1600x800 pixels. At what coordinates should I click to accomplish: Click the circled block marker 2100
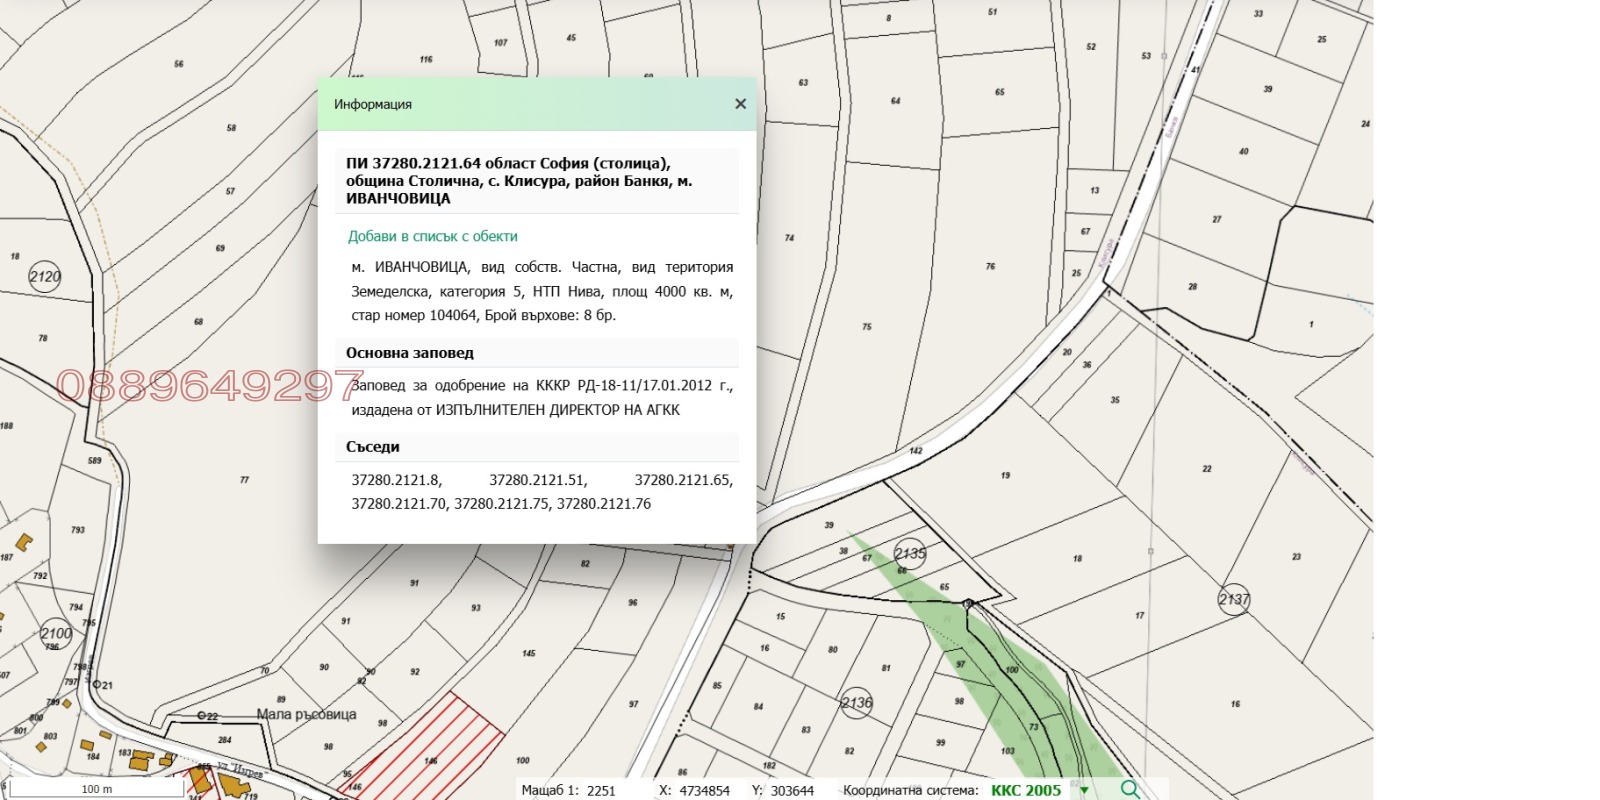click(56, 633)
